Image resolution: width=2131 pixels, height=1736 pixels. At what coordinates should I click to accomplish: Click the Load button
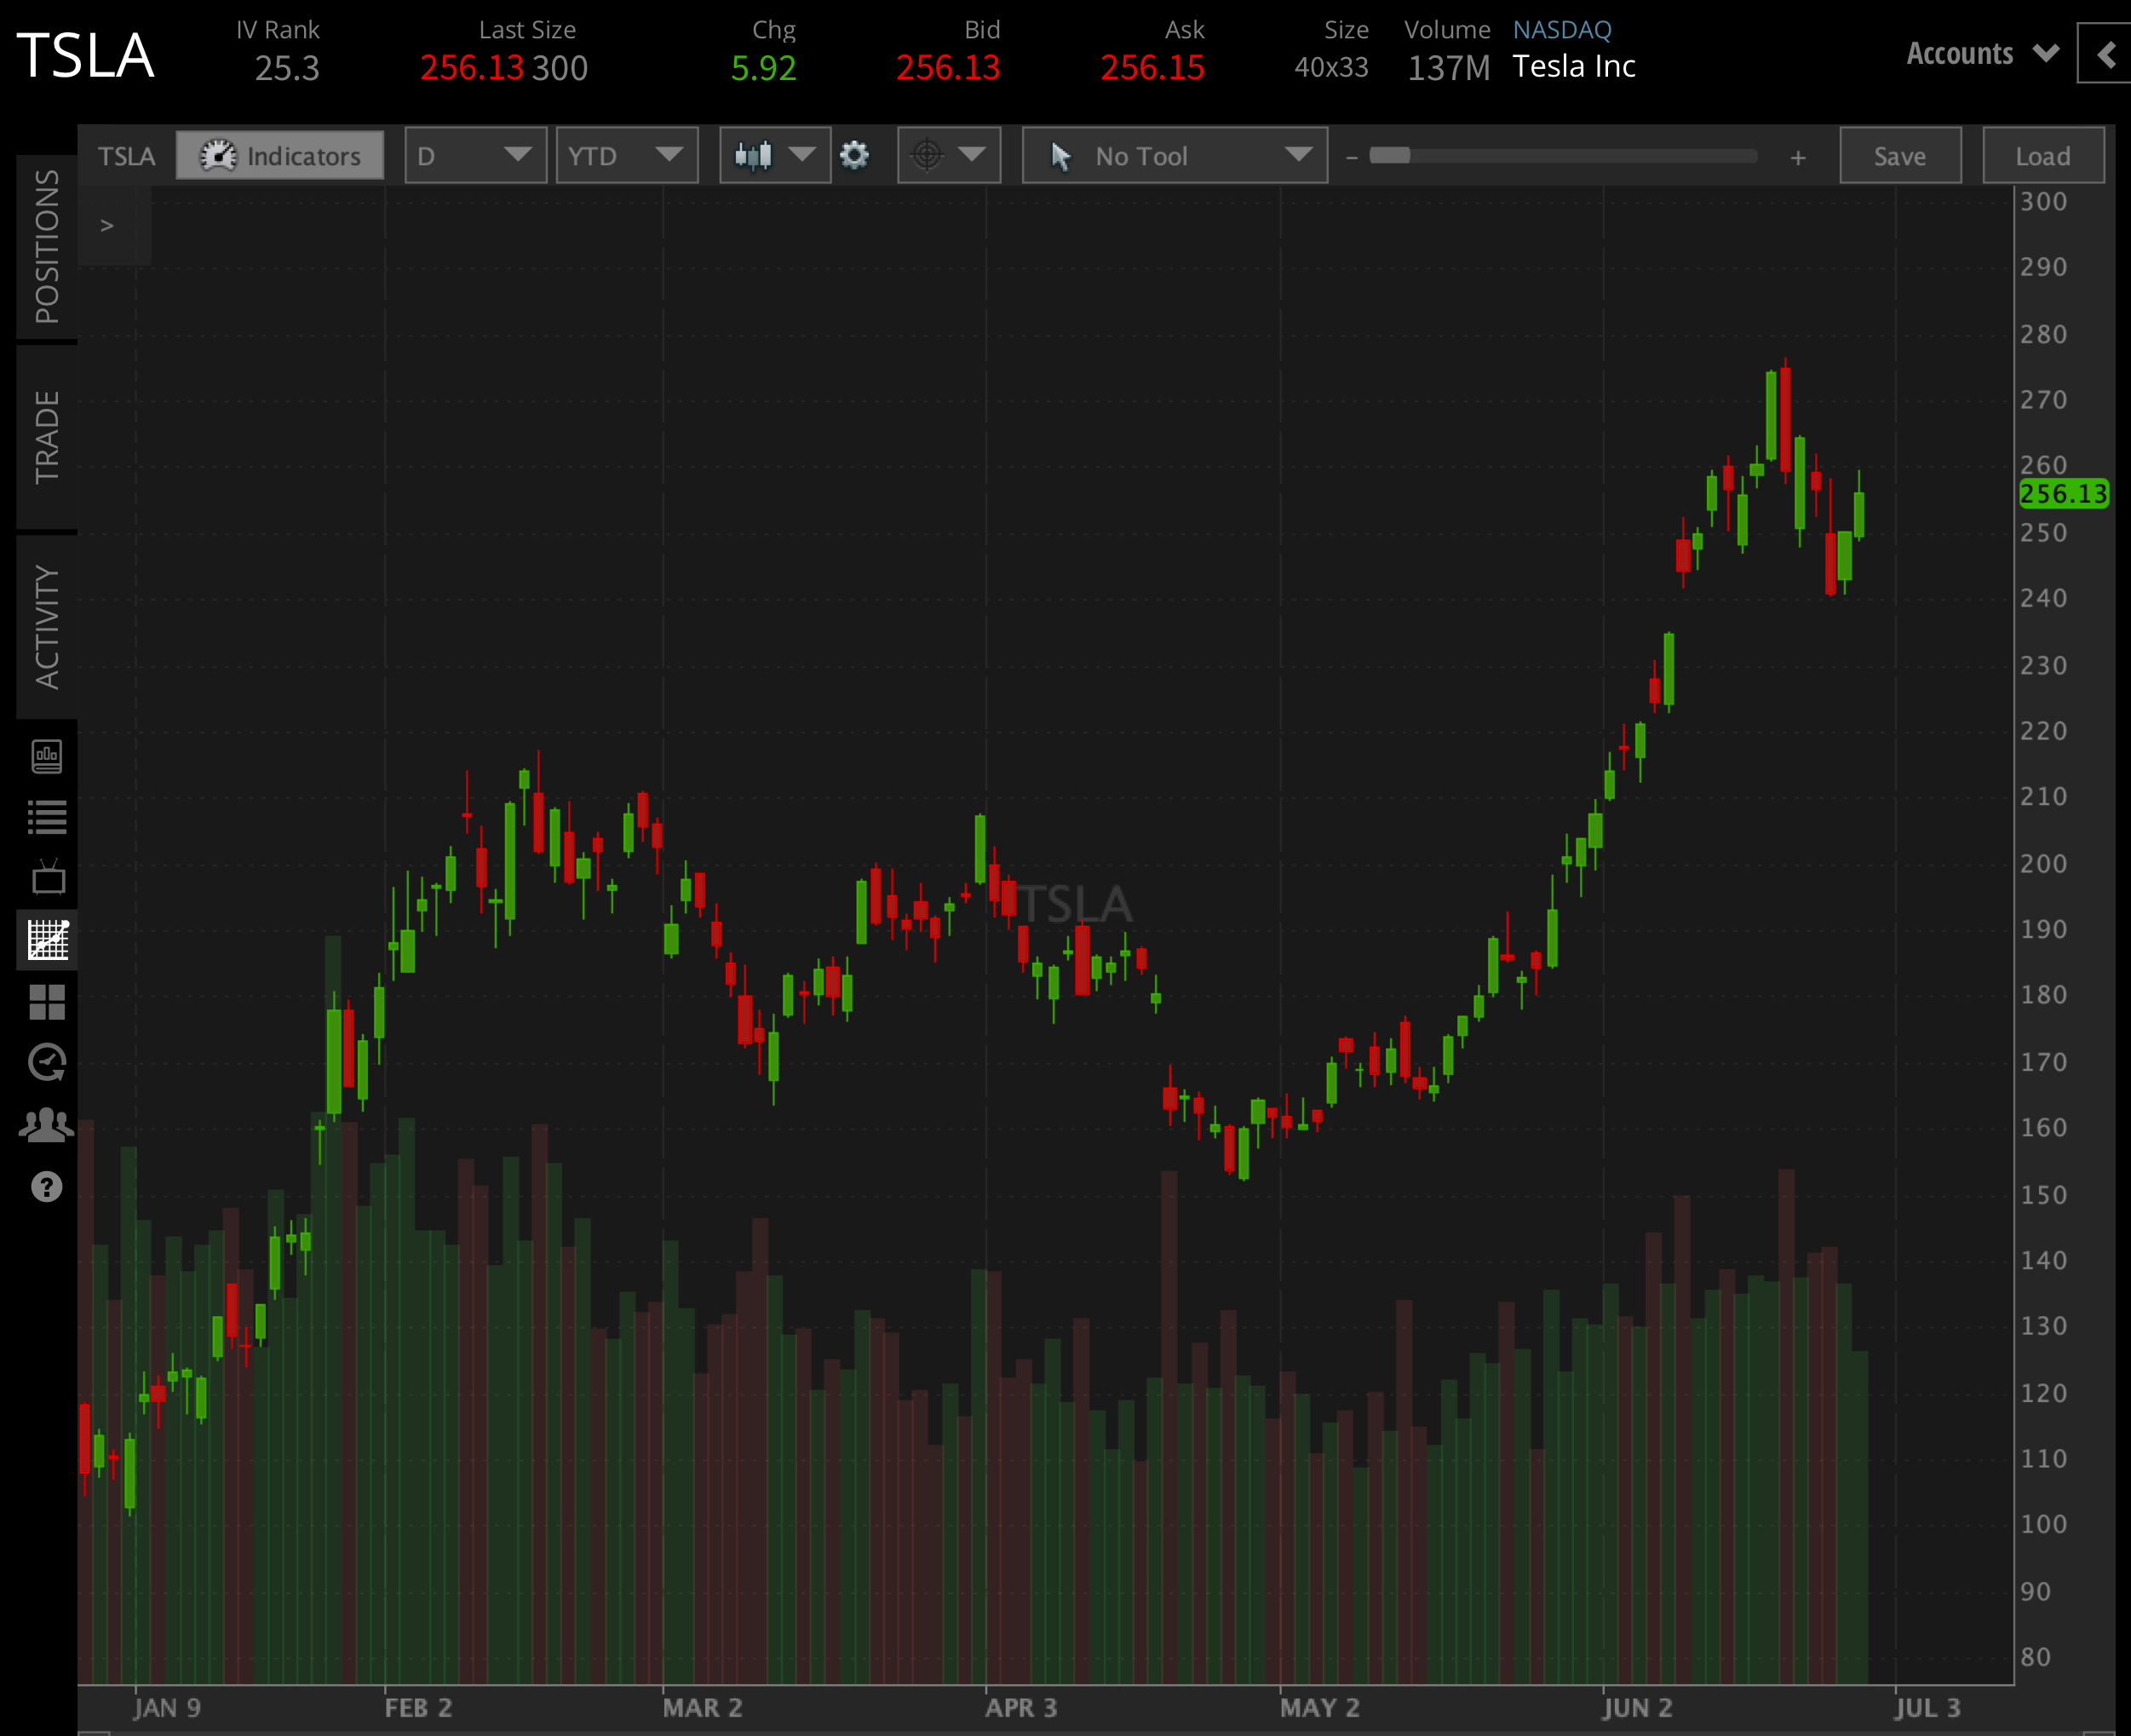pos(2043,155)
